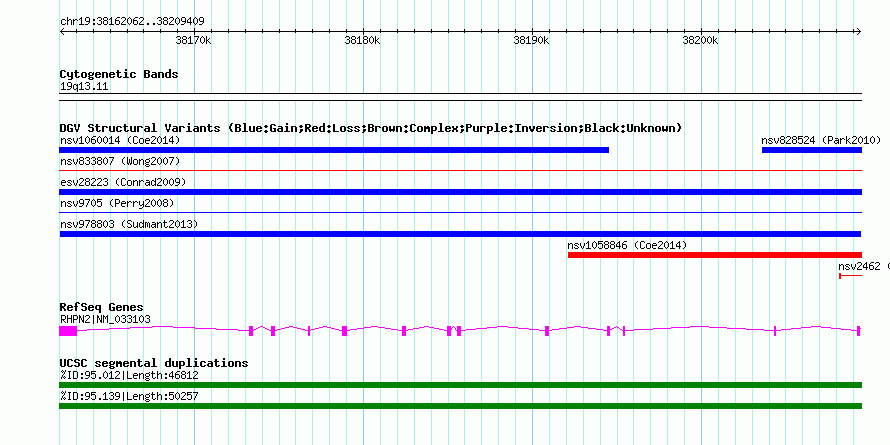This screenshot has height=445, width=890.
Task: Open the DGV Structural Variants track heading
Action: (x=371, y=128)
